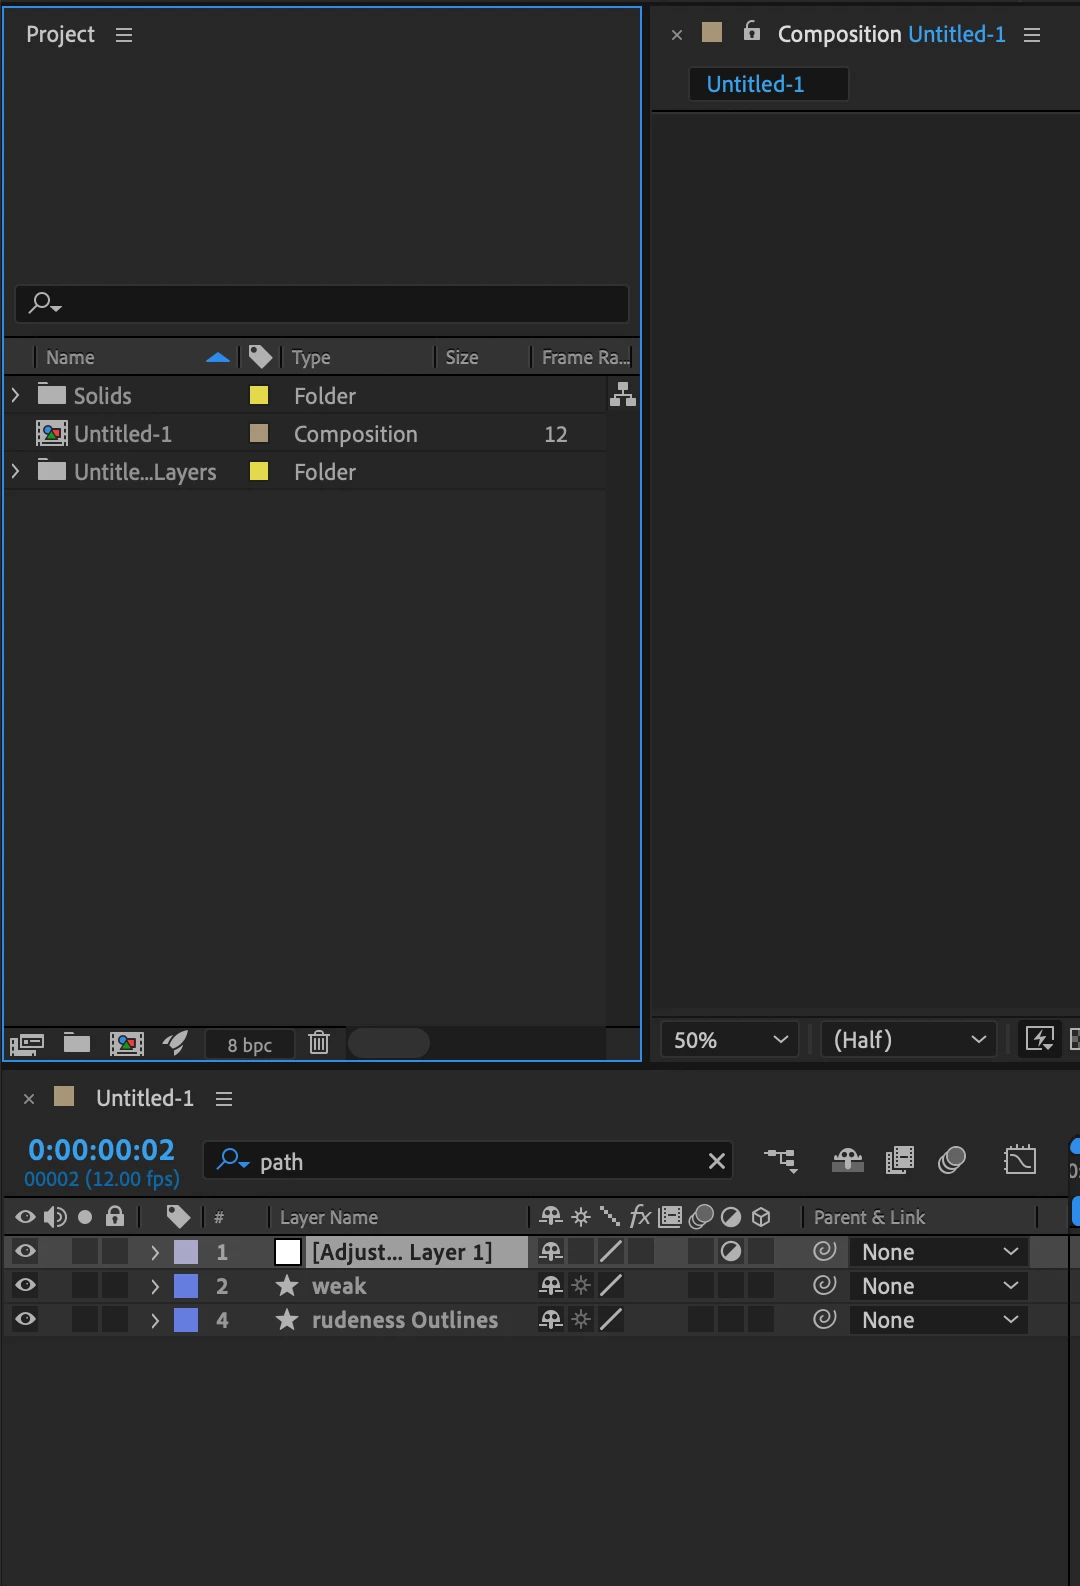Click the Interpret Footage icon

pos(27,1044)
